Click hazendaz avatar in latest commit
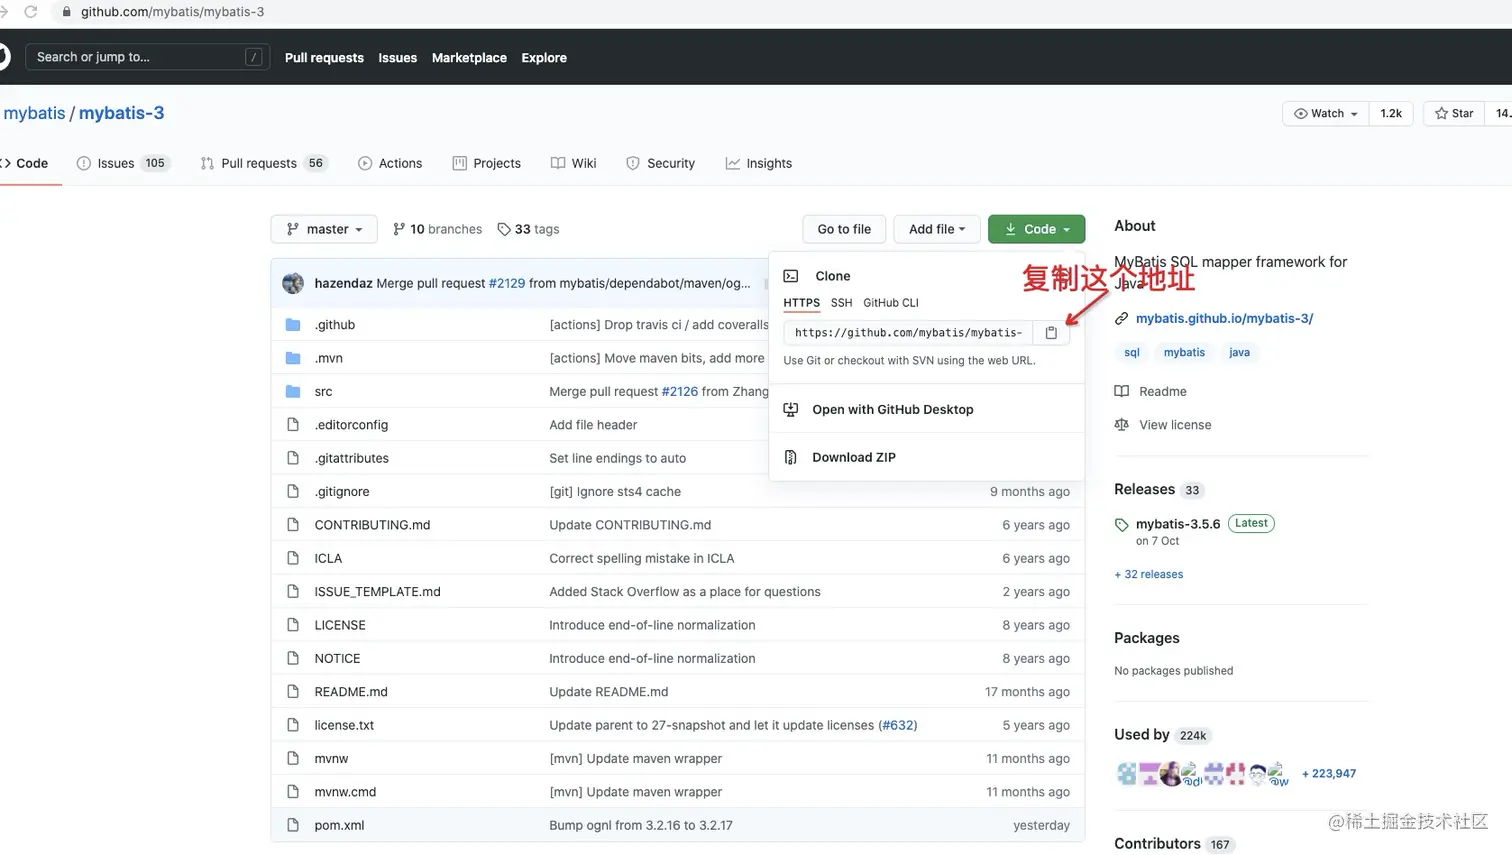 click(293, 283)
